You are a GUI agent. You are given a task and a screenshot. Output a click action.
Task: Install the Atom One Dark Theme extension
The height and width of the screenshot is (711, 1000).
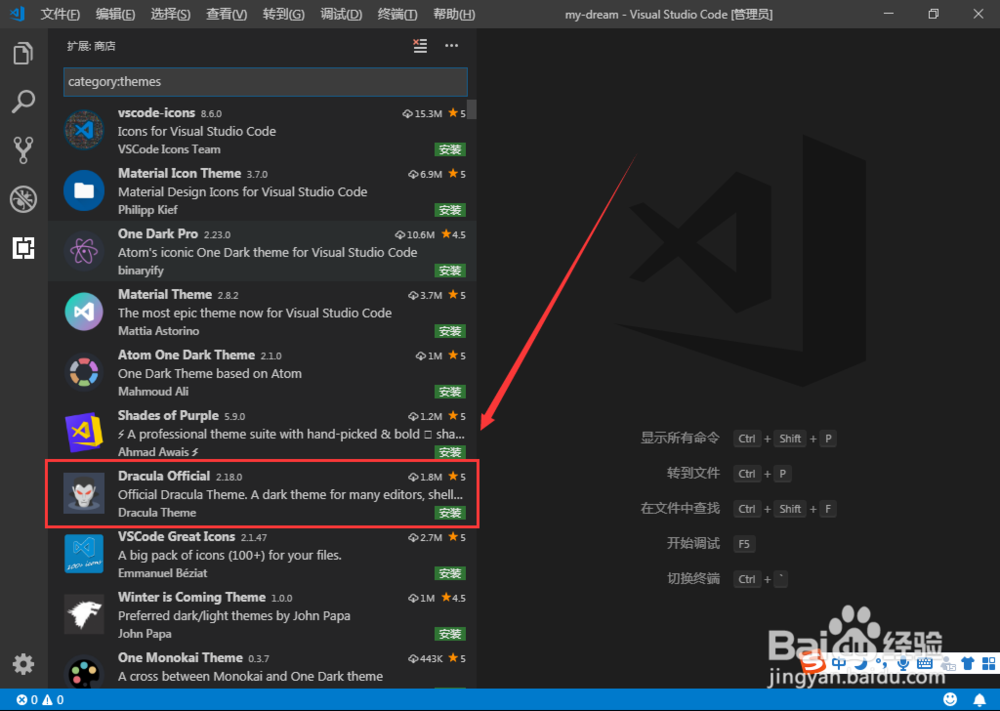pyautogui.click(x=450, y=392)
